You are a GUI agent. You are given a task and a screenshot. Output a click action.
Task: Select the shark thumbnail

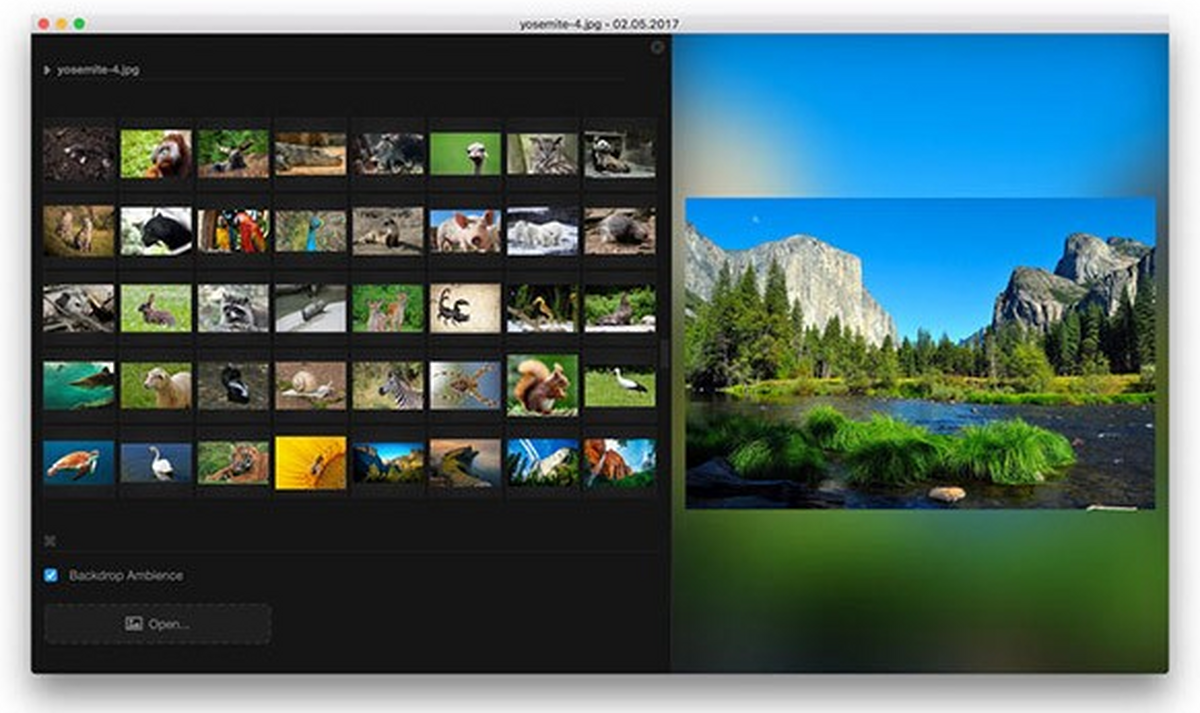click(79, 385)
